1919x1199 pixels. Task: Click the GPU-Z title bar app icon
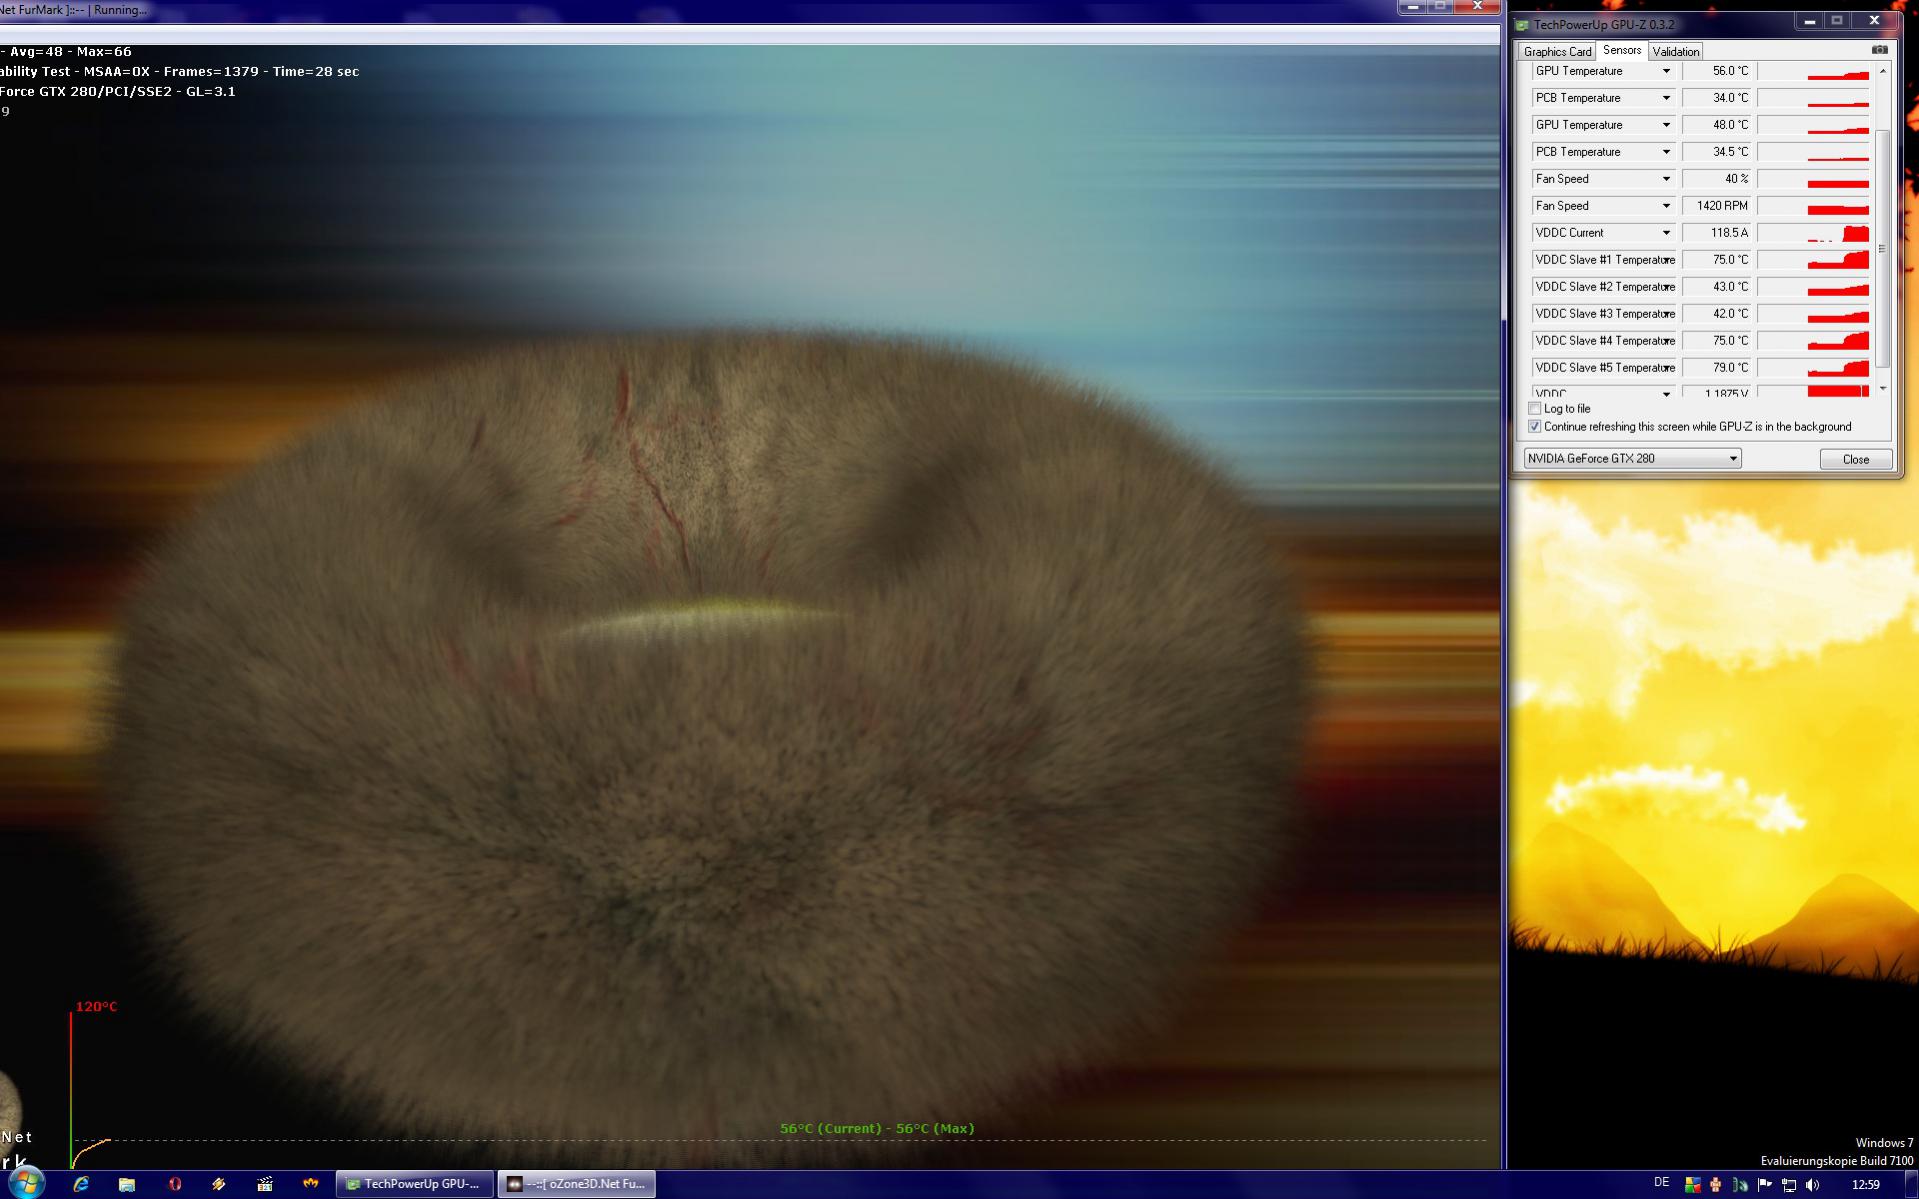(1522, 25)
